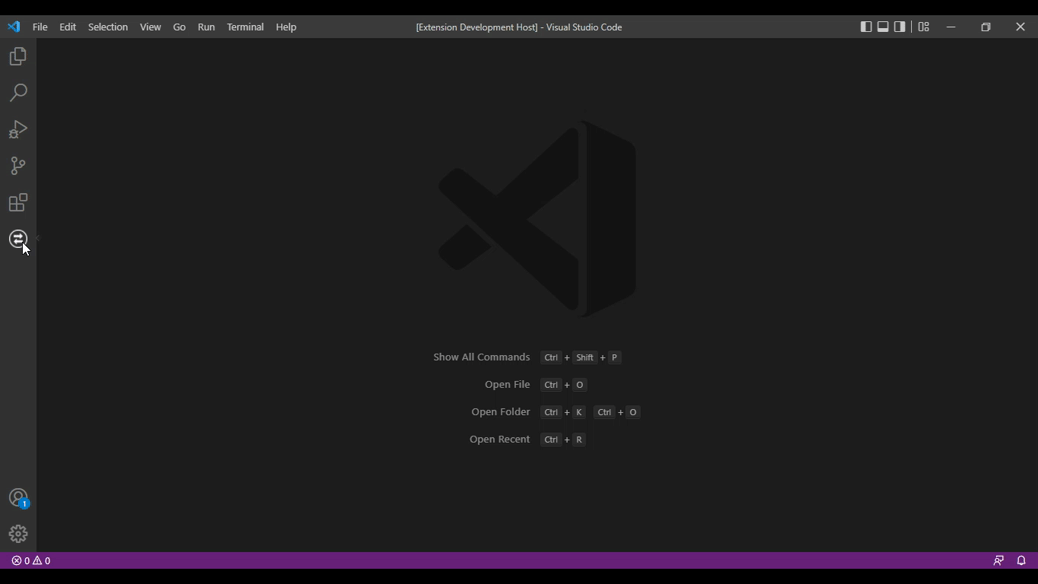Toggle the primary side bar layout icon
Image resolution: width=1038 pixels, height=584 pixels.
point(866,26)
